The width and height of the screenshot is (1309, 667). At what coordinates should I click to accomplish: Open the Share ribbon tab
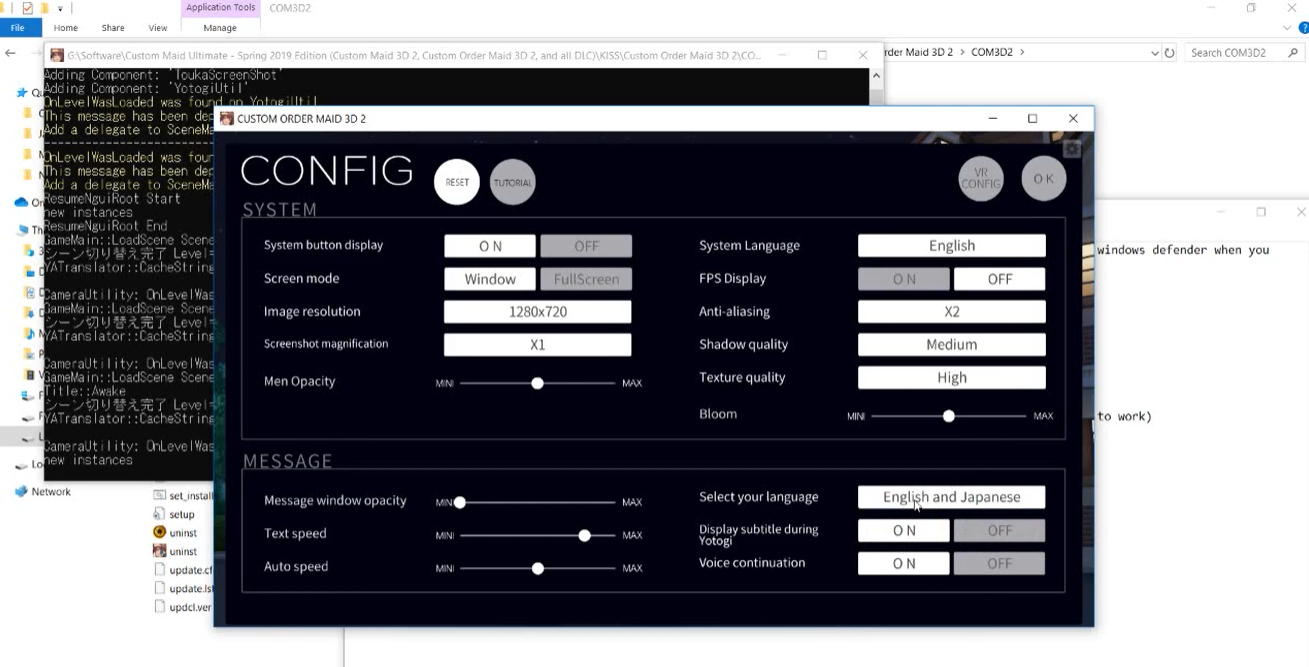pos(113,28)
